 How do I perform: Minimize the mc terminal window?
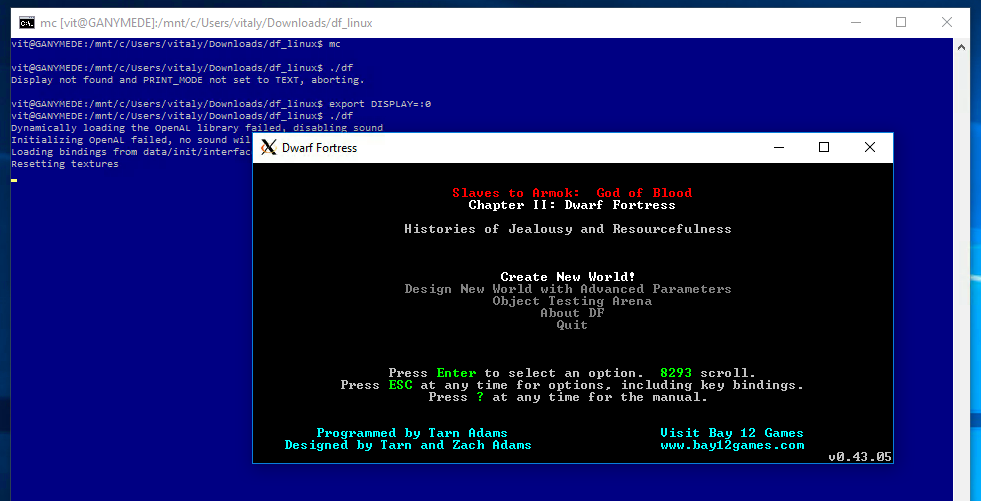(855, 23)
